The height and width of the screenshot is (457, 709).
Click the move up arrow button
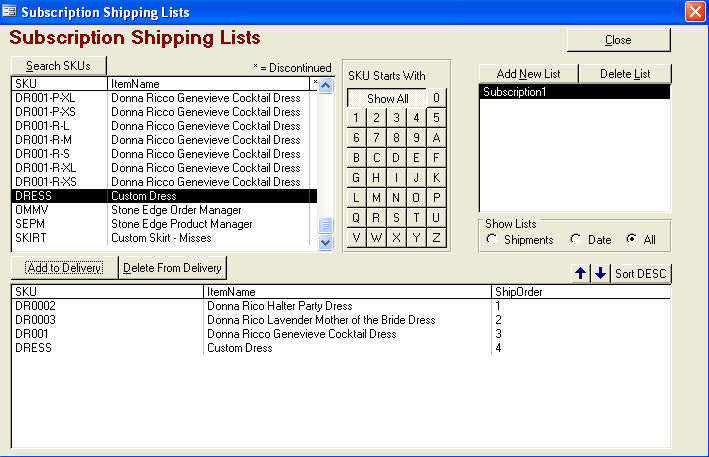pos(581,274)
